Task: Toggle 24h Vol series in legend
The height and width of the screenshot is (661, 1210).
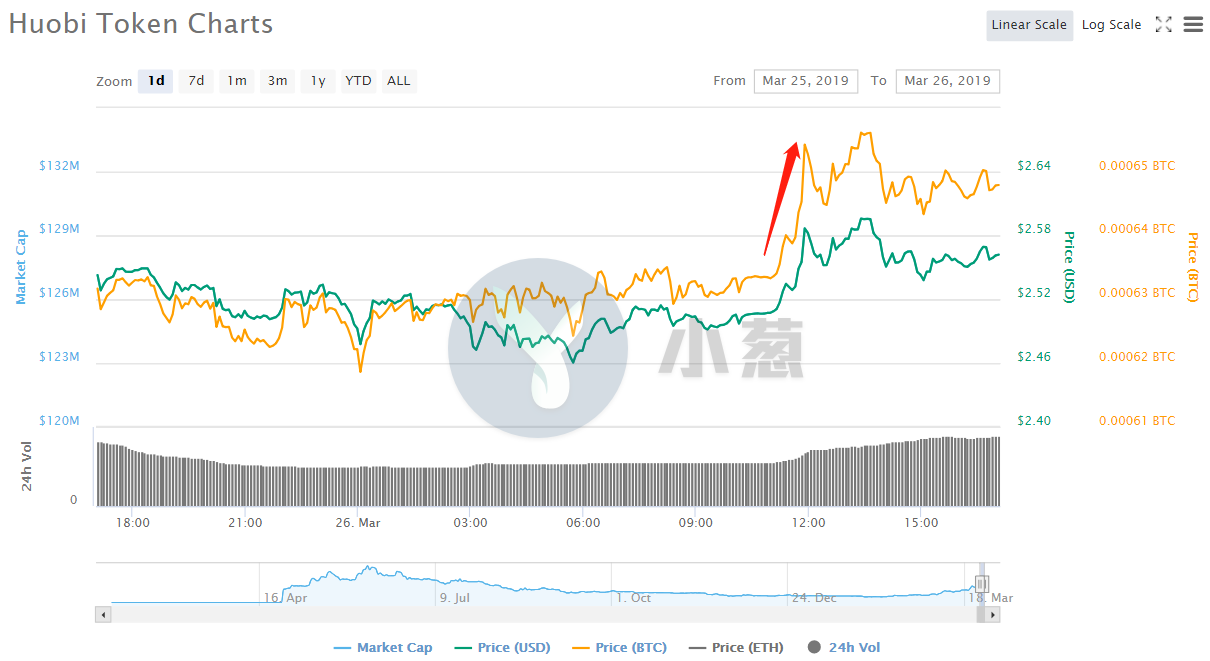Action: point(843,647)
